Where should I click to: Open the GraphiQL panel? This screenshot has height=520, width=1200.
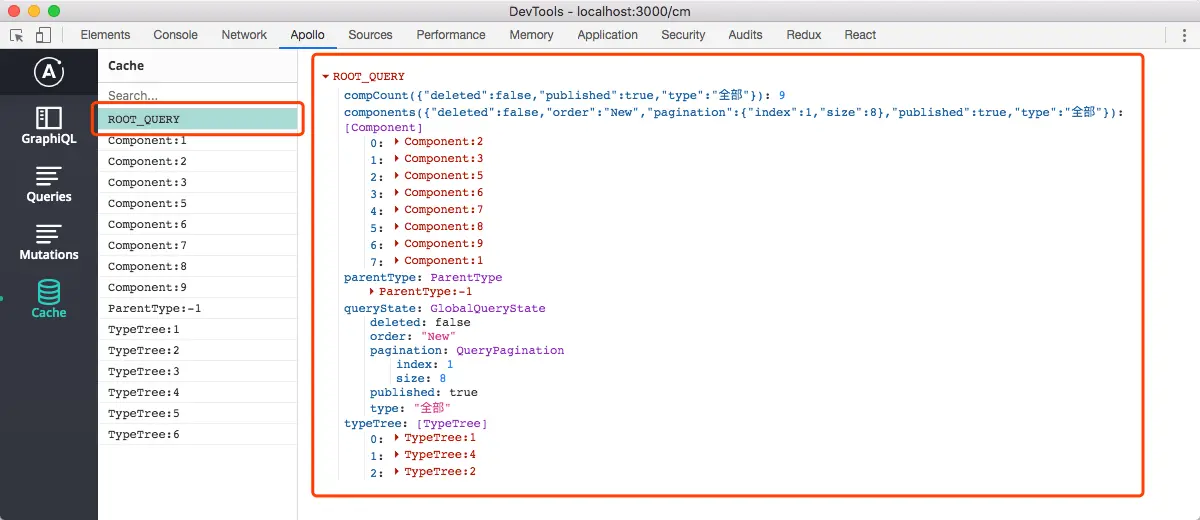click(48, 125)
